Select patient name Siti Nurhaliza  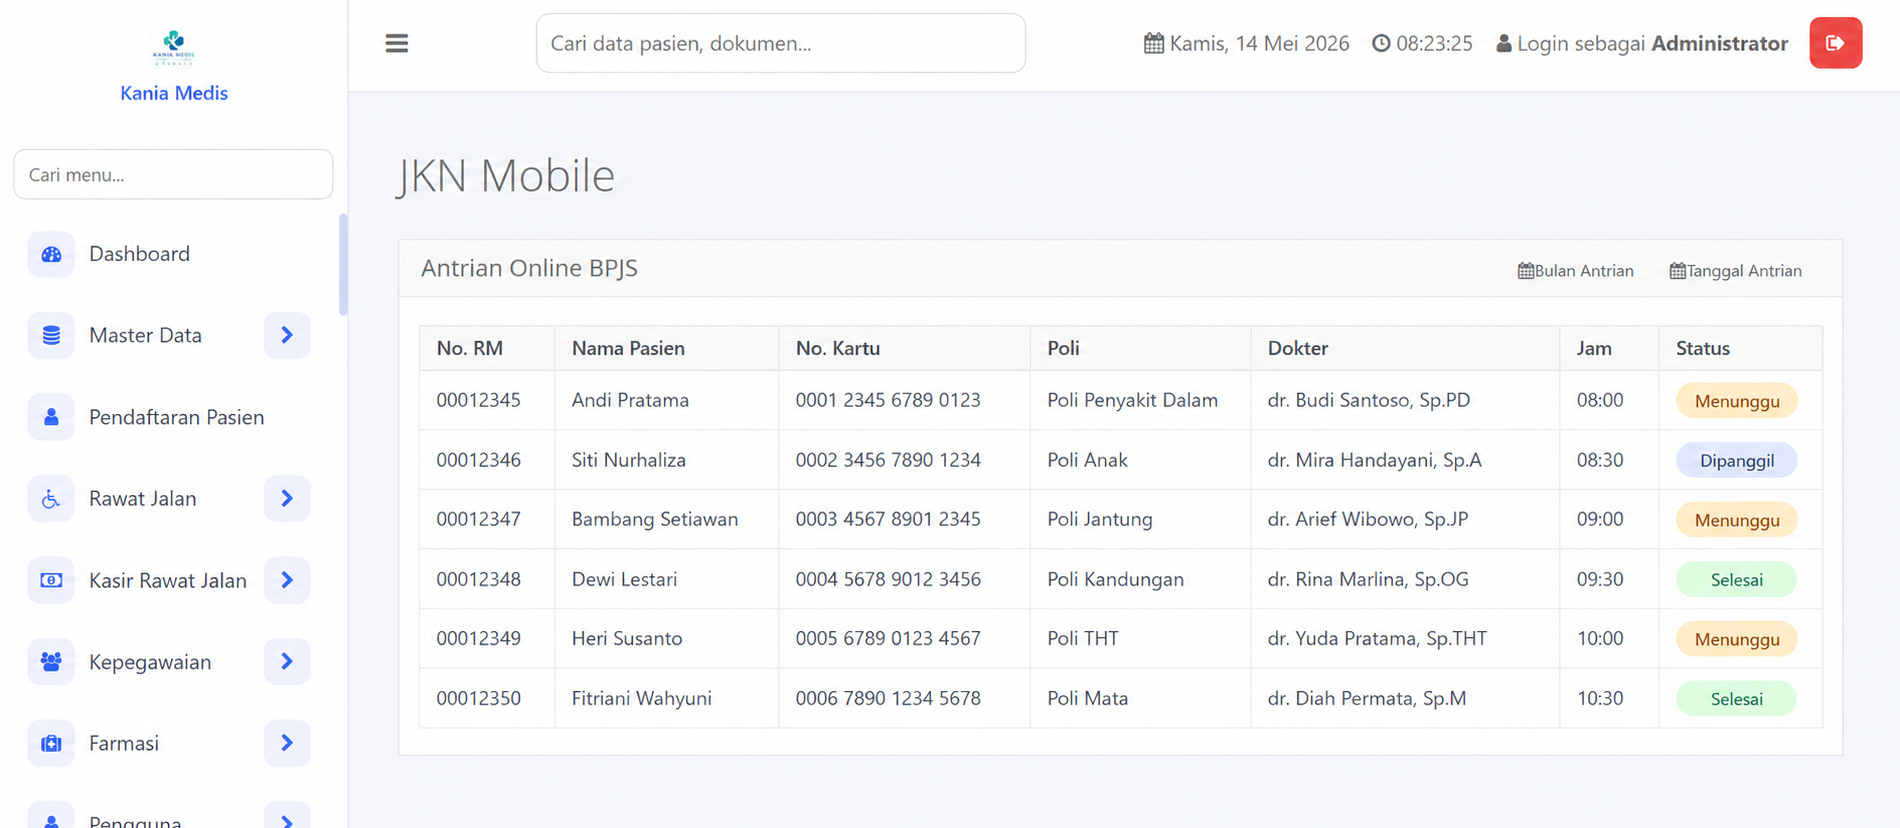tap(629, 460)
